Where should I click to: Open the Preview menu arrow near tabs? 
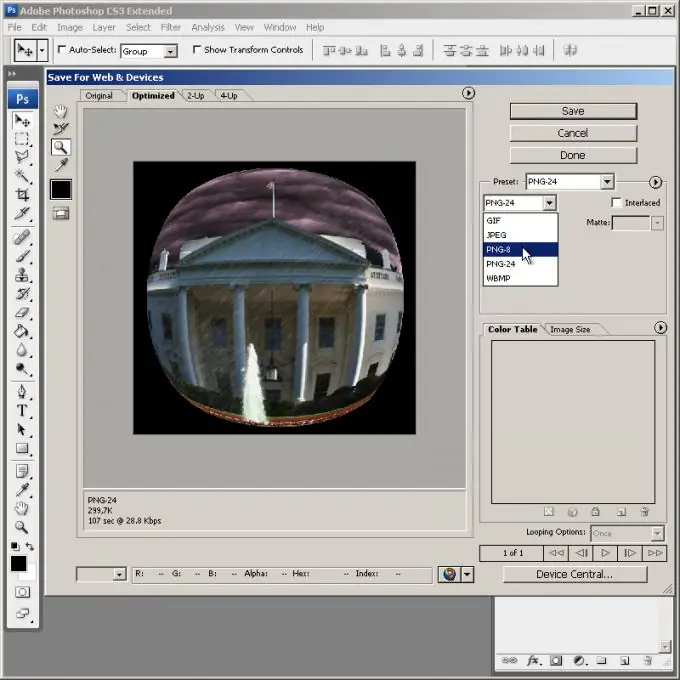click(x=468, y=93)
